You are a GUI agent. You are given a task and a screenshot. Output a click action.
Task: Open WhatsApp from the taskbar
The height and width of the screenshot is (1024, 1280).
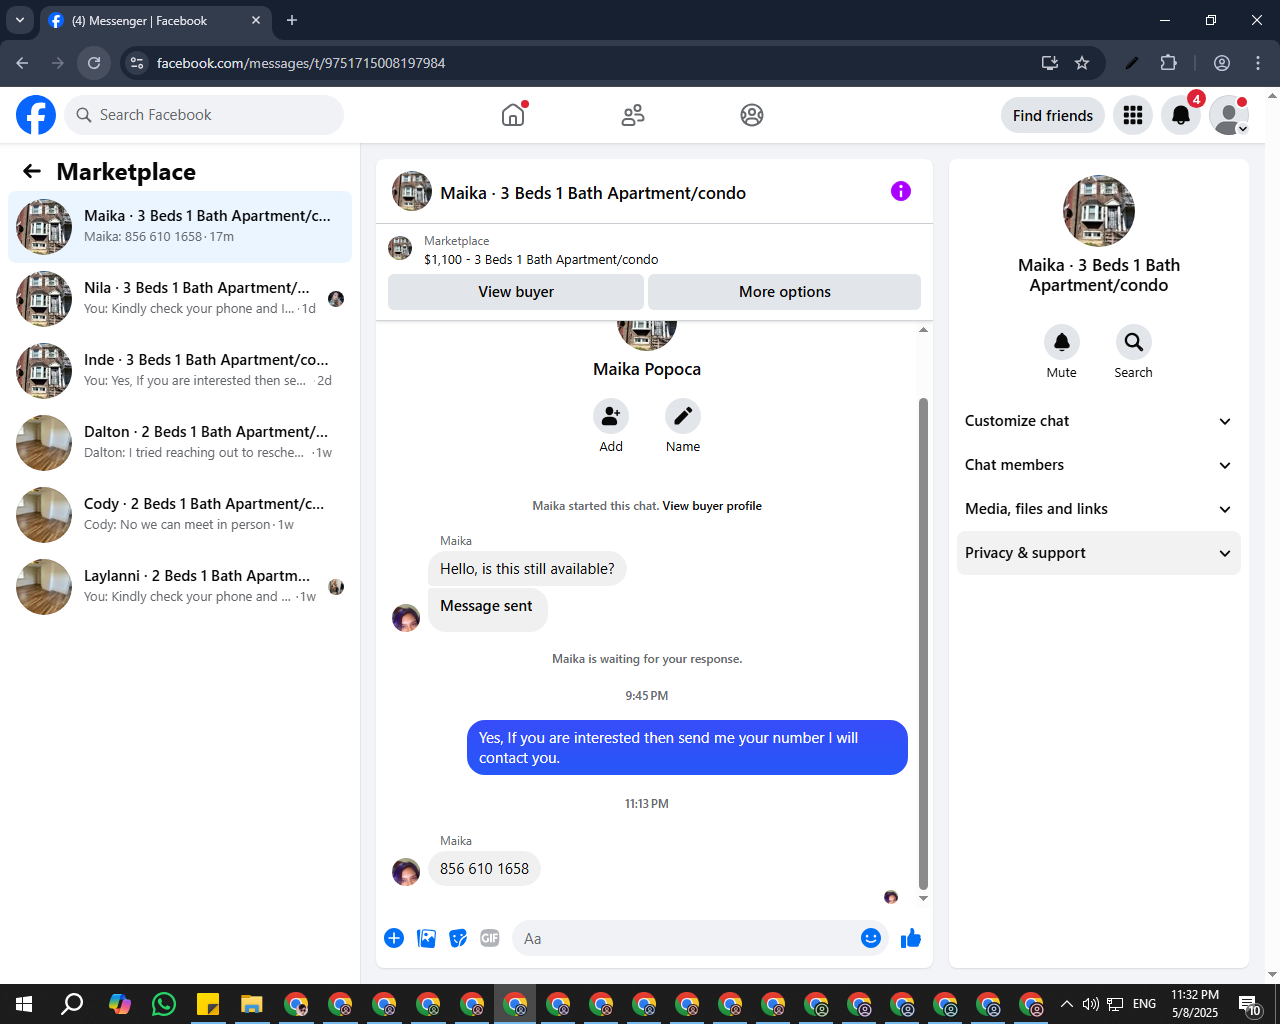coord(163,1004)
